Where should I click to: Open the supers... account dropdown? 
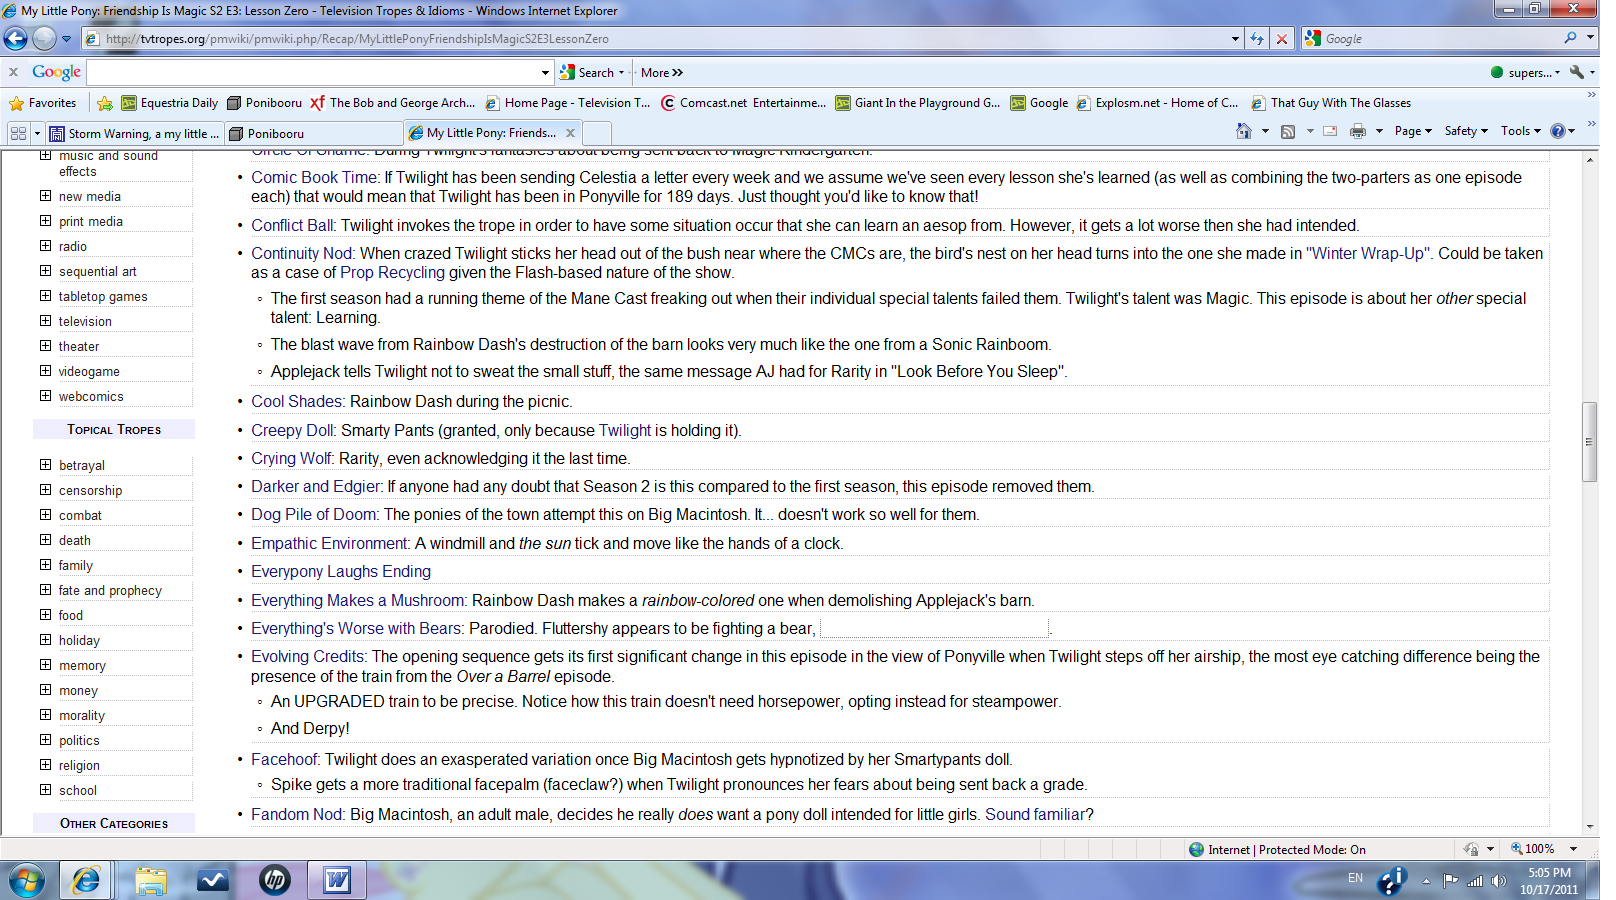coord(1526,72)
